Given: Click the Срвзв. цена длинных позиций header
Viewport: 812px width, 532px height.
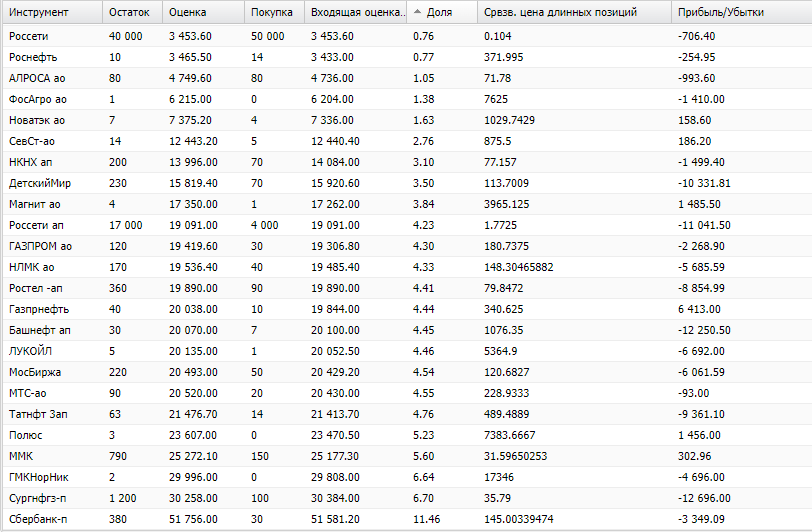Looking at the screenshot, I should (x=574, y=12).
